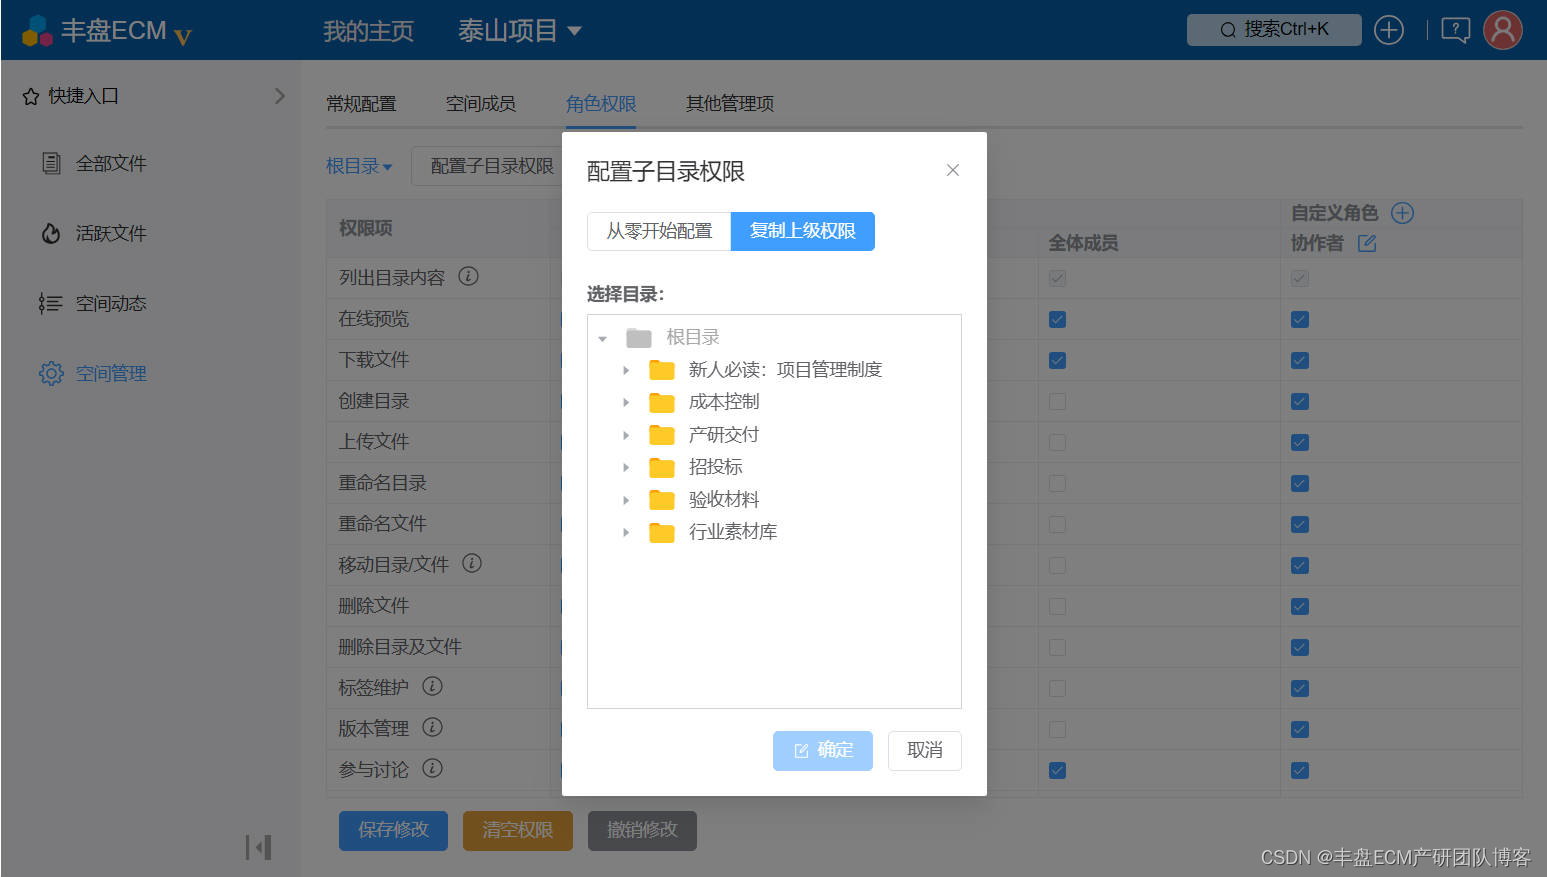Open the 根目录 breadcrumb dropdown
This screenshot has height=877, width=1547.
coord(359,166)
